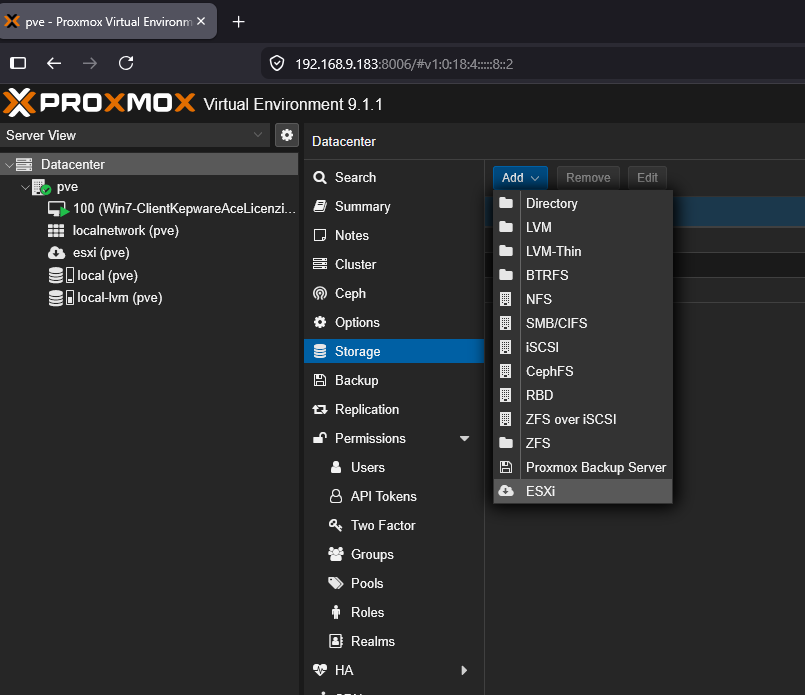Screen dimensions: 805x695
Task: Open the Backup section
Action: tap(394, 380)
